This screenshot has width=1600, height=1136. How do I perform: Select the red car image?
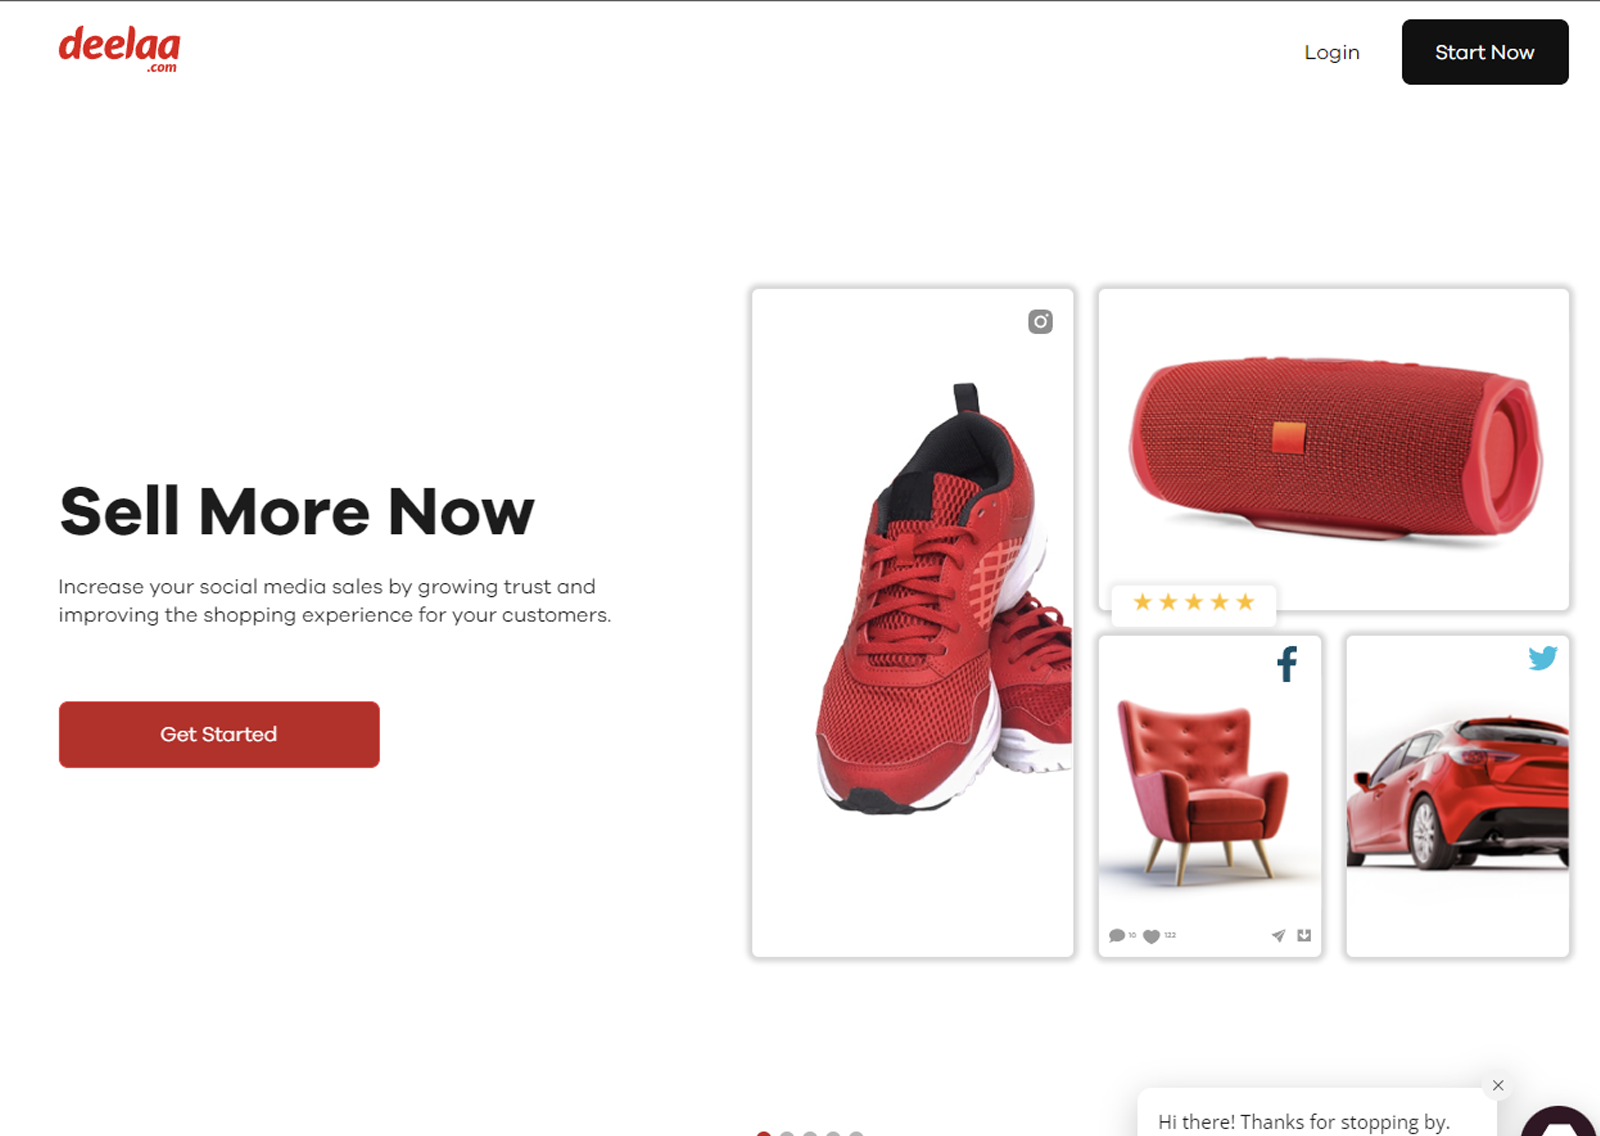pos(1458,791)
